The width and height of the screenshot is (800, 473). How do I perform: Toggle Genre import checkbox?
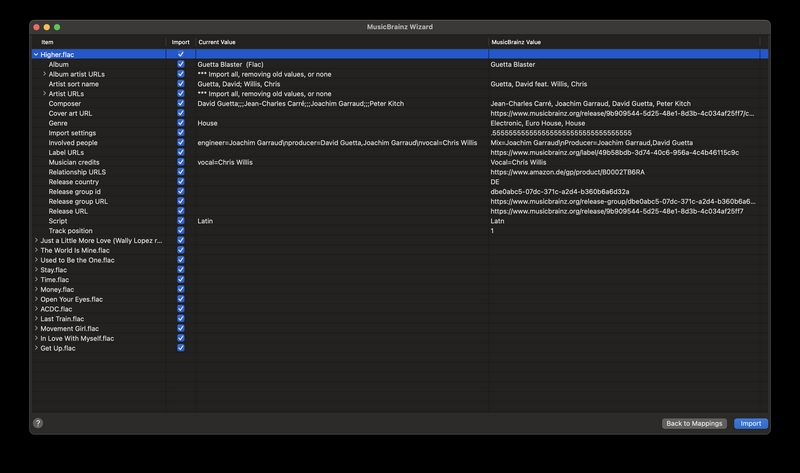coord(181,122)
